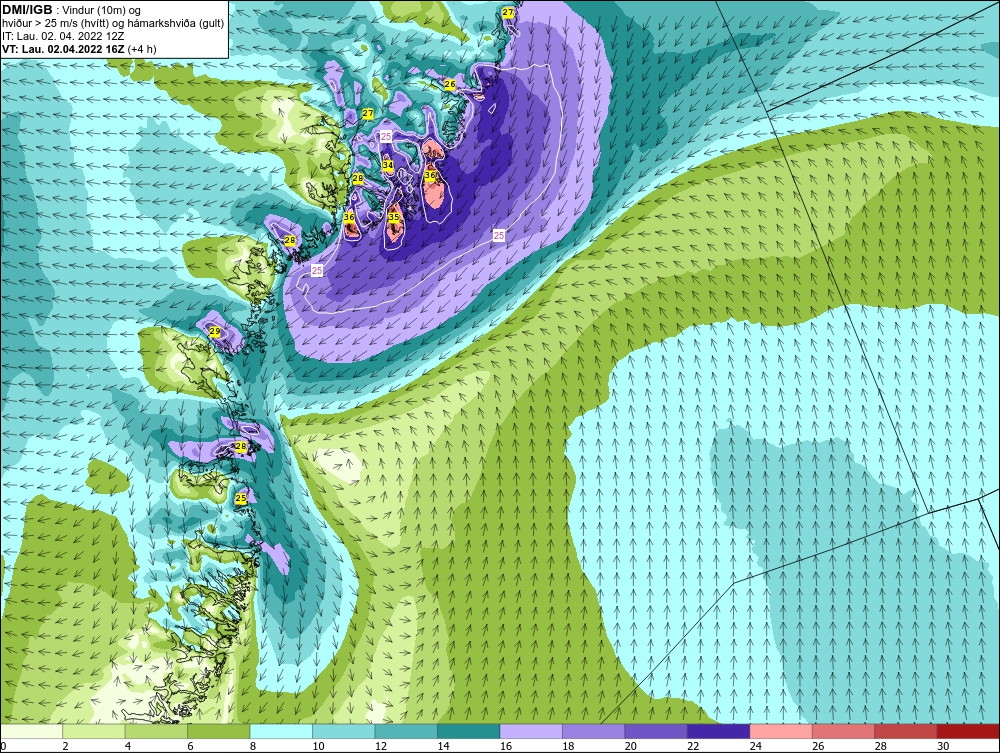Click the yellow gust label 26
Image resolution: width=1000 pixels, height=753 pixels.
pos(450,84)
